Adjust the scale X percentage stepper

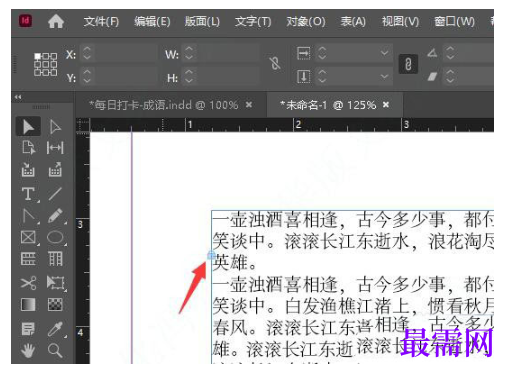pos(322,53)
